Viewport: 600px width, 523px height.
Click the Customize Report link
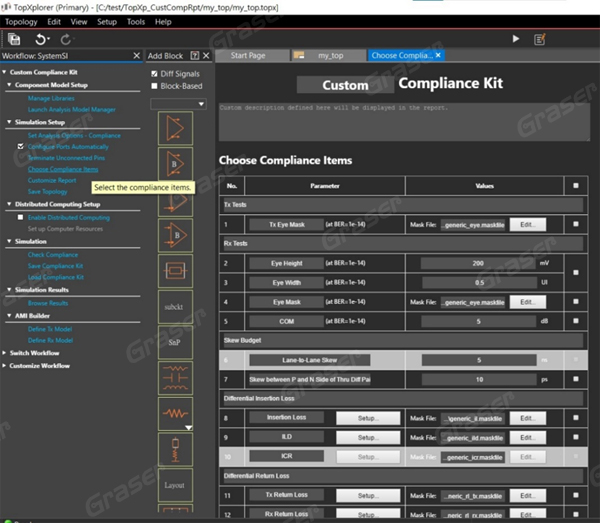pyautogui.click(x=52, y=180)
